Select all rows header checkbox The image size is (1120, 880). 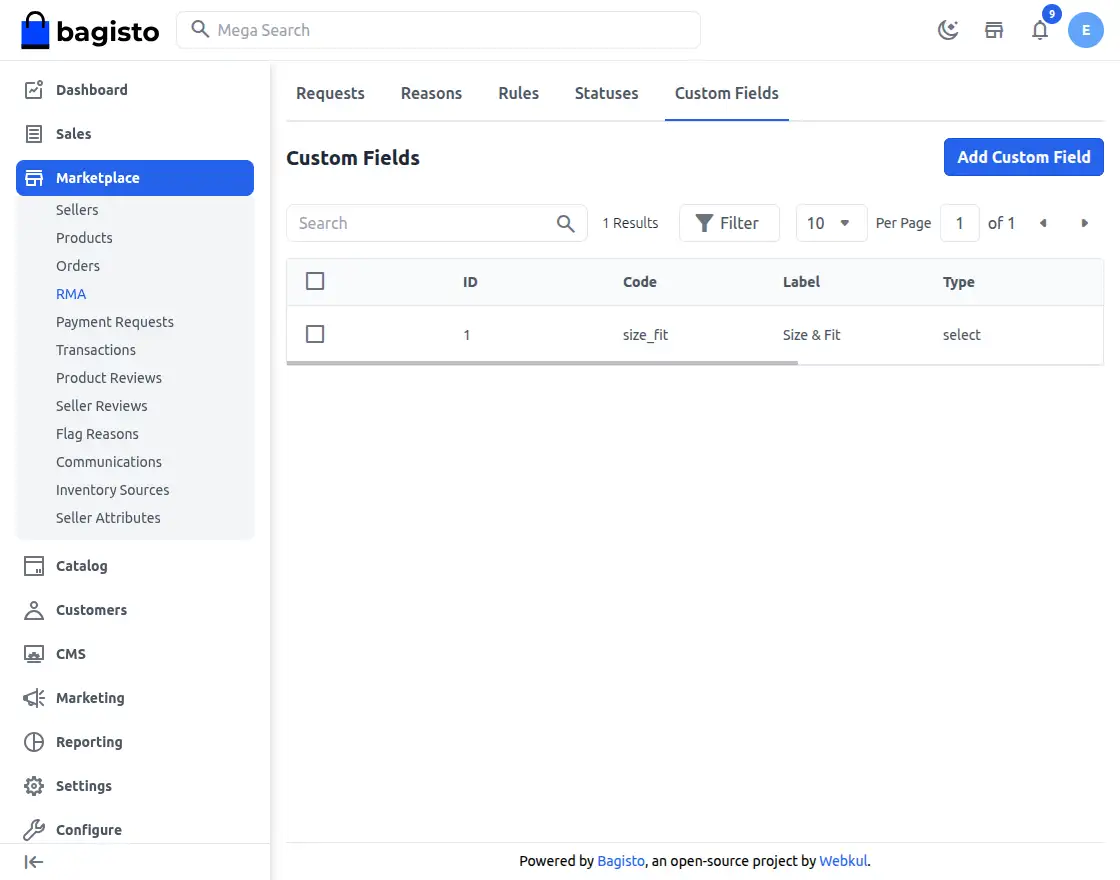pos(315,281)
